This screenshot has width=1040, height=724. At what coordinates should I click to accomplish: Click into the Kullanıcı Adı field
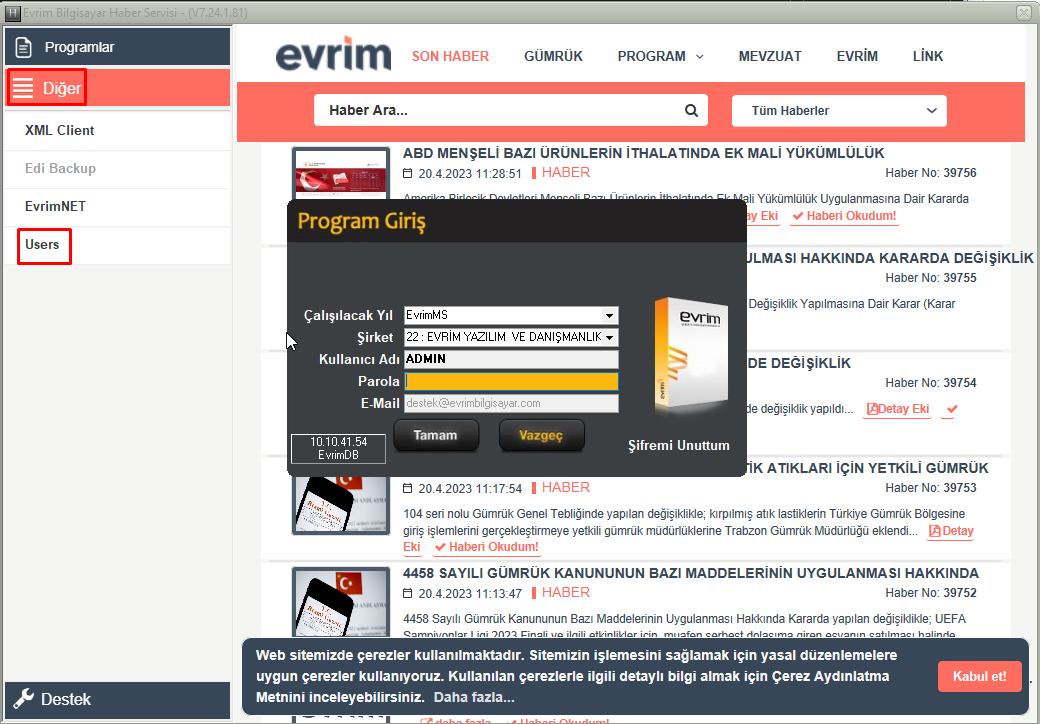[x=511, y=359]
